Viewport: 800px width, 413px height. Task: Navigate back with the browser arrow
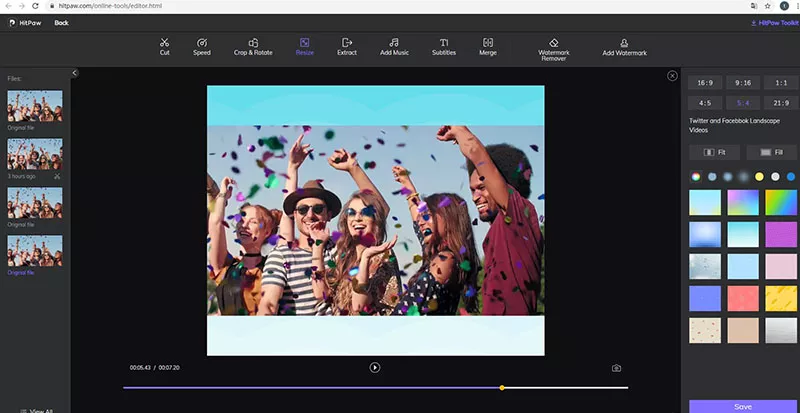(x=8, y=6)
